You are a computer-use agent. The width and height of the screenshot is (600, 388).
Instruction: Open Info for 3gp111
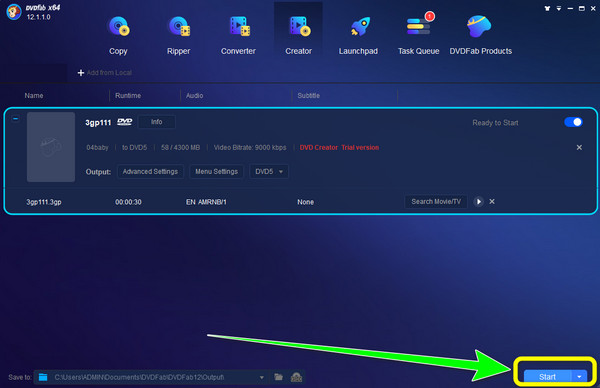tap(157, 122)
